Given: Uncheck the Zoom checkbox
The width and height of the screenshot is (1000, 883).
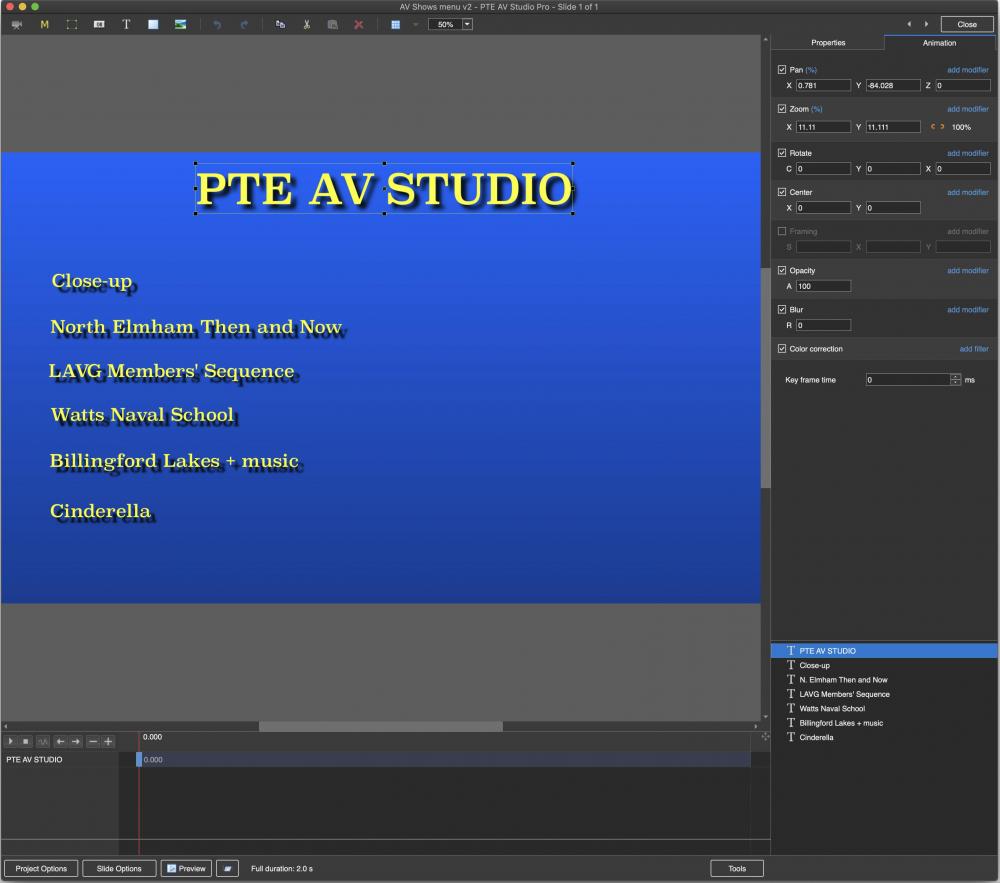Looking at the screenshot, I should point(782,109).
